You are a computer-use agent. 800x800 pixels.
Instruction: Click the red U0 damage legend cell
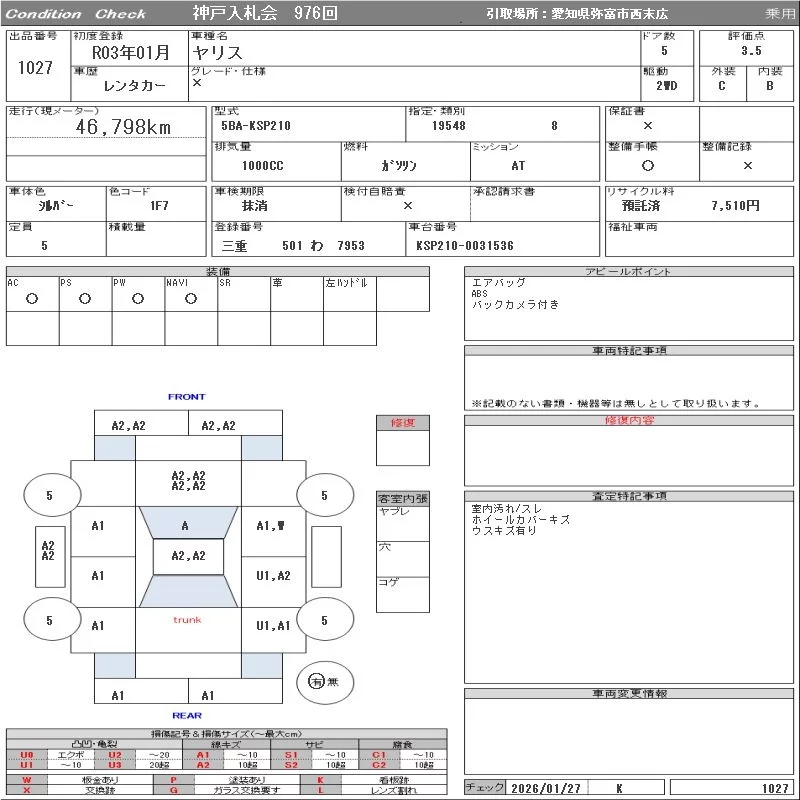(27, 755)
